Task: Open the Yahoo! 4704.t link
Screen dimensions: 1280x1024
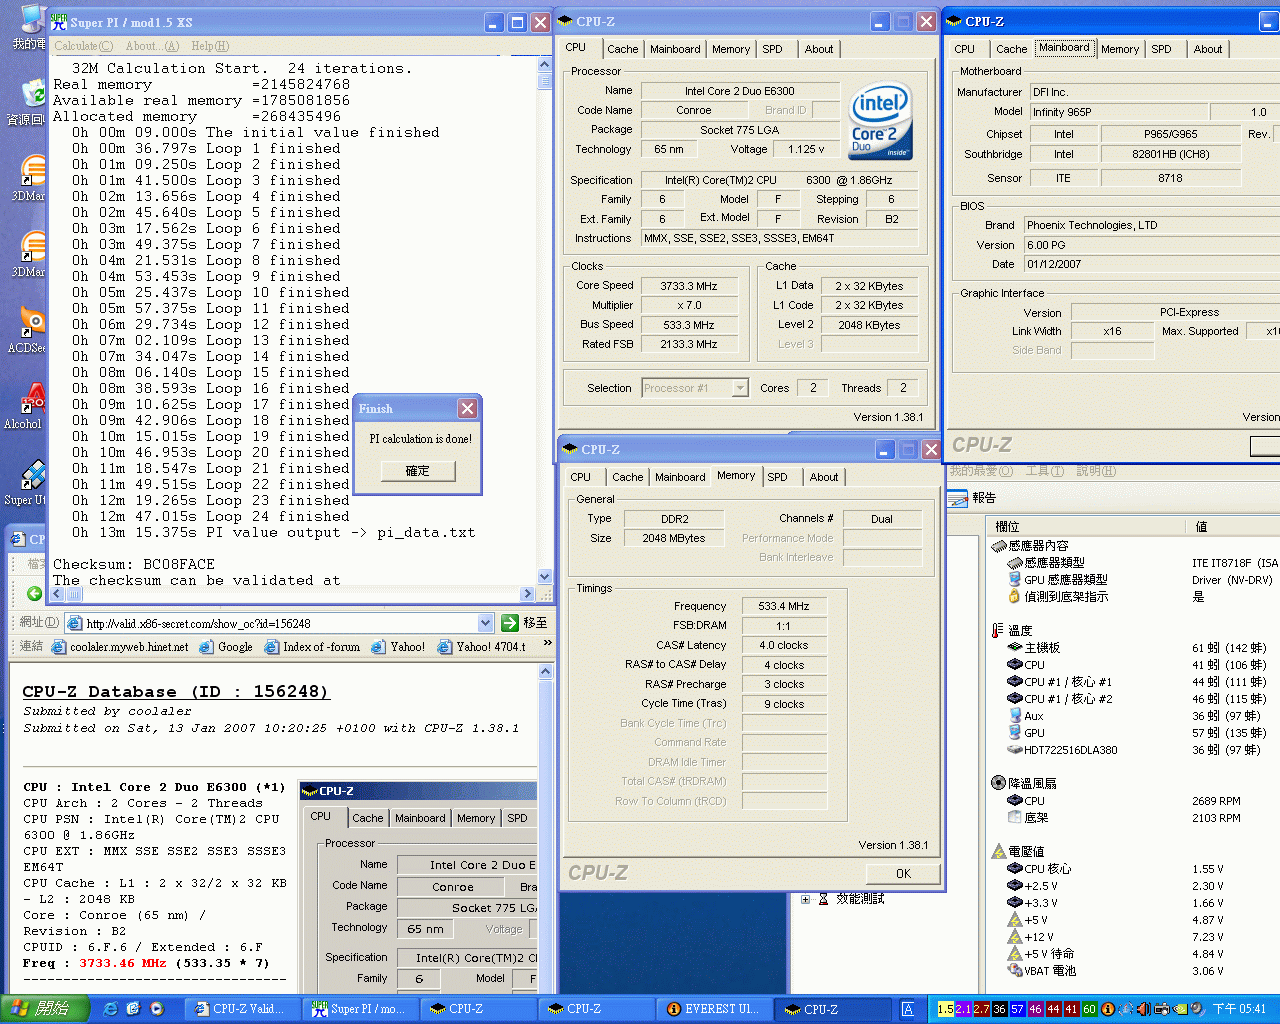Action: (482, 647)
